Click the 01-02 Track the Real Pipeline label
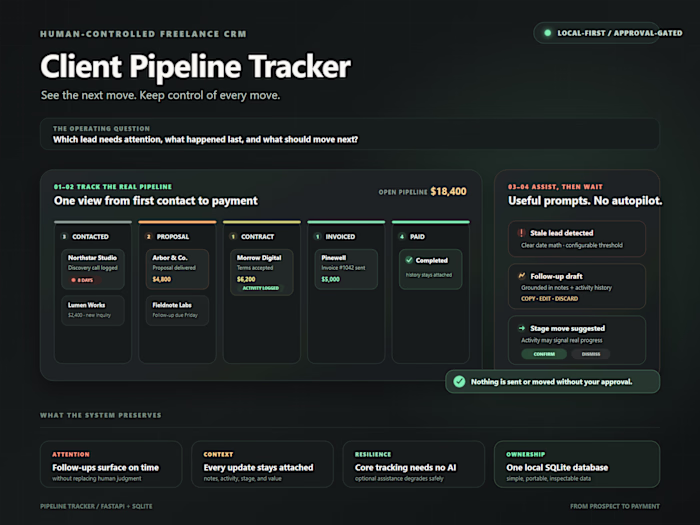The width and height of the screenshot is (700, 525). (112, 187)
